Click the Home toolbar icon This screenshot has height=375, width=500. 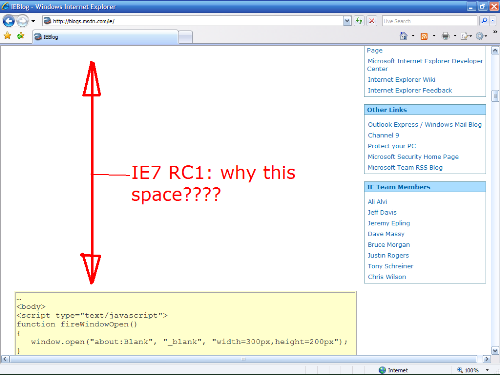coord(404,36)
